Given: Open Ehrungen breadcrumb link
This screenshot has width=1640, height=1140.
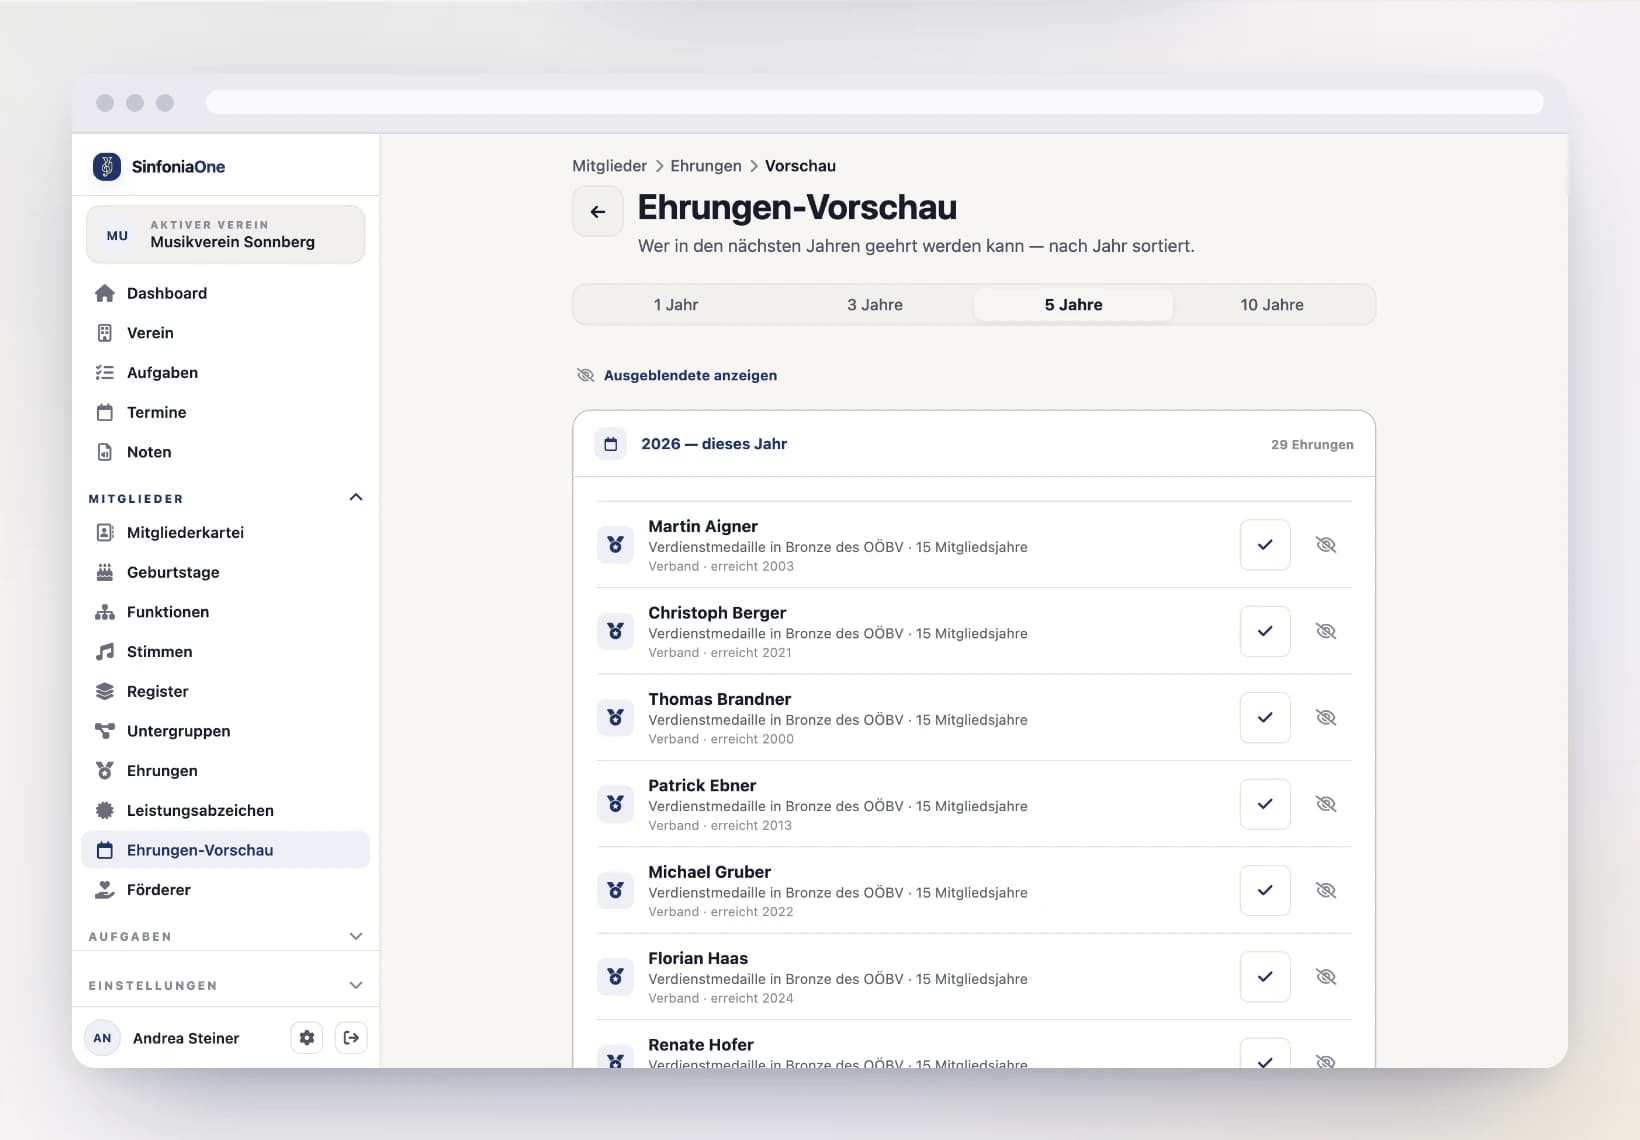Looking at the screenshot, I should coord(706,166).
